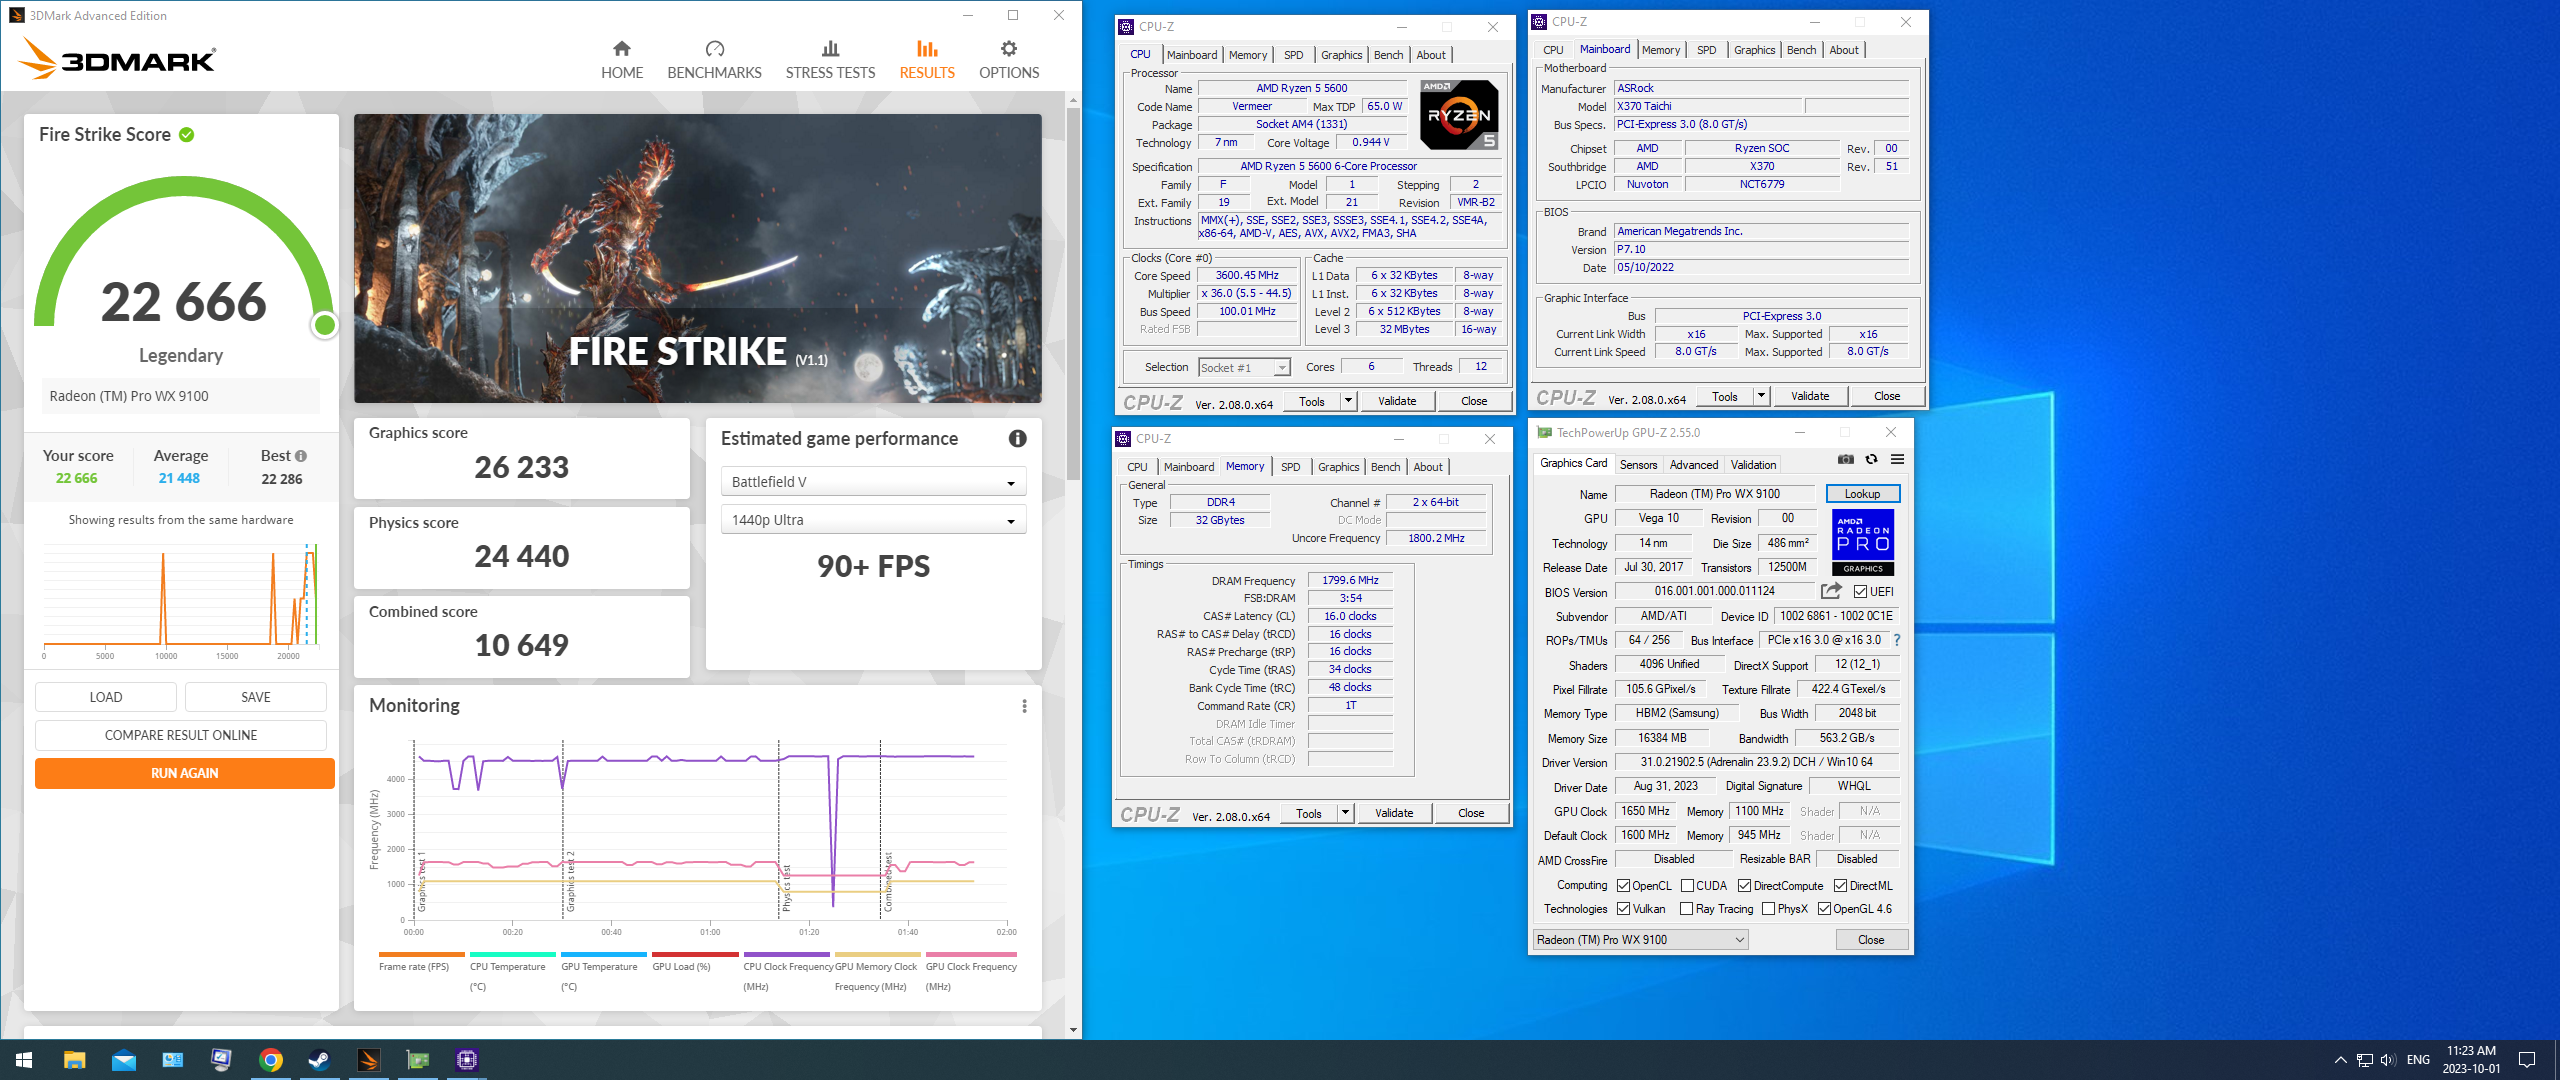Image resolution: width=2560 pixels, height=1080 pixels.
Task: Click the green score validation checkmark
Action: point(187,134)
